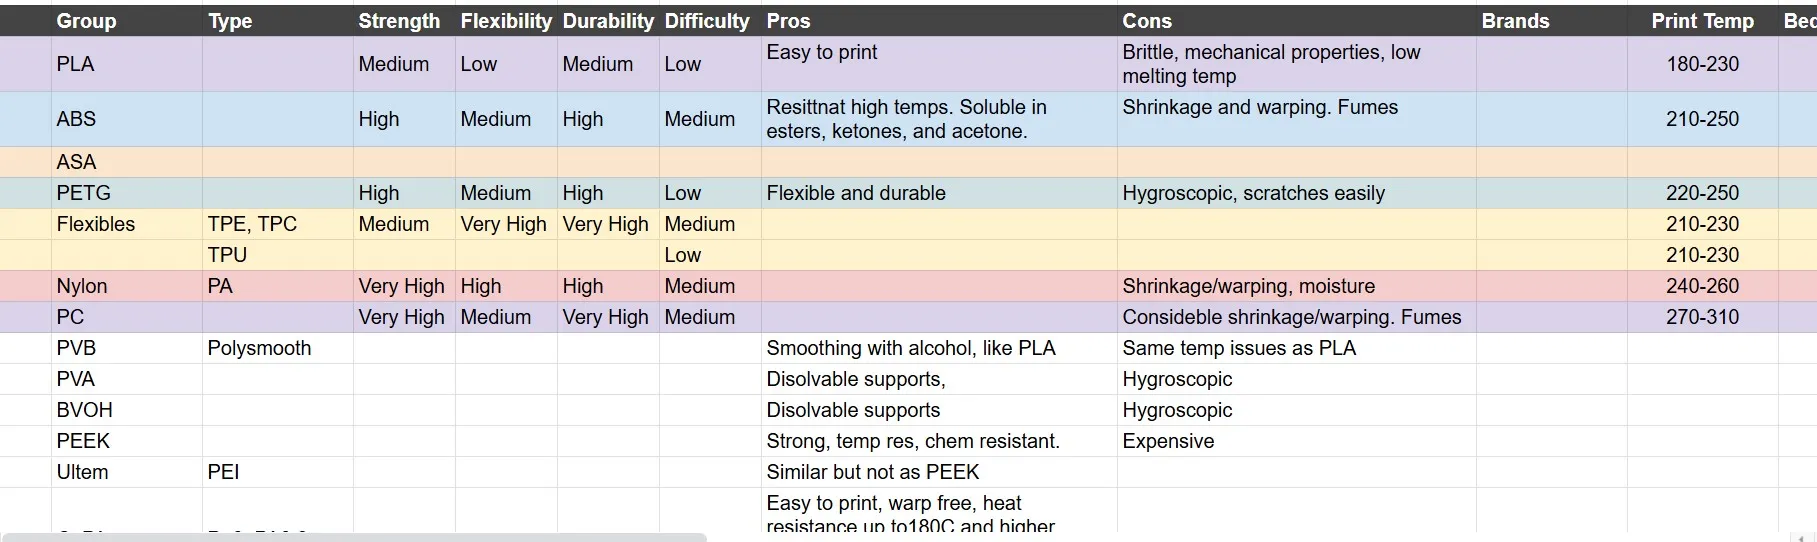
Task: Click the Polysmooth type cell
Action: (x=278, y=349)
